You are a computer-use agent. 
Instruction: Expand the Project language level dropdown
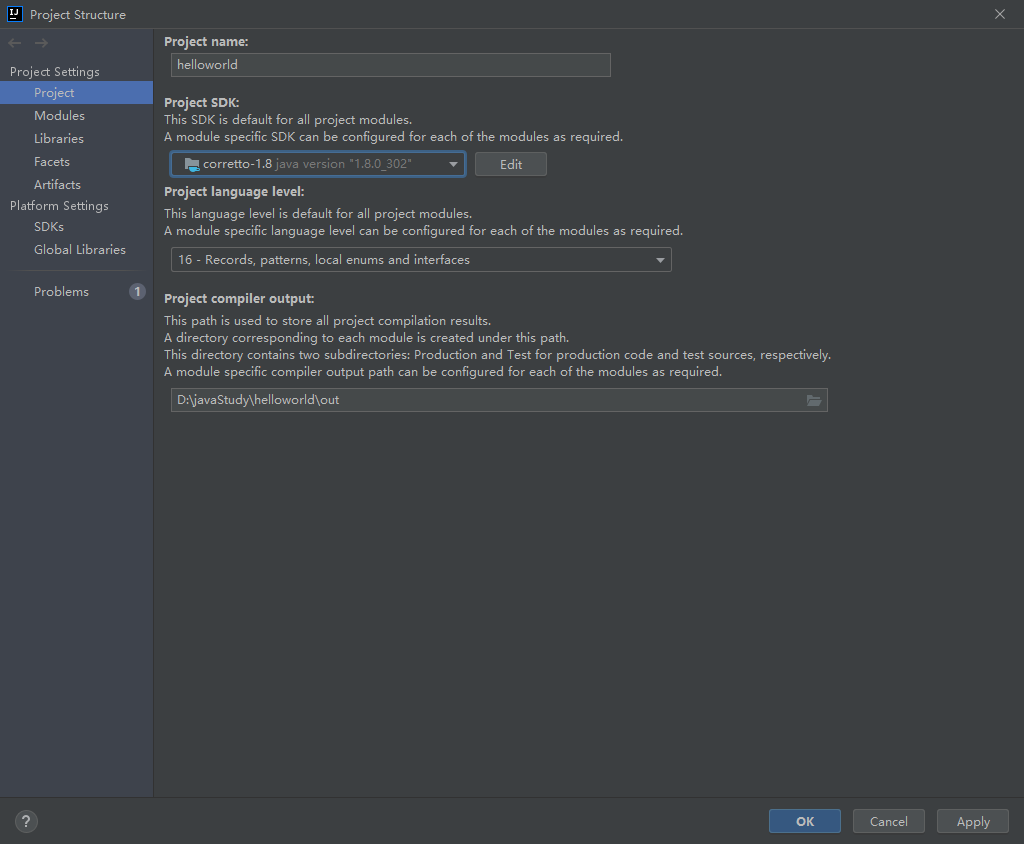pyautogui.click(x=421, y=260)
